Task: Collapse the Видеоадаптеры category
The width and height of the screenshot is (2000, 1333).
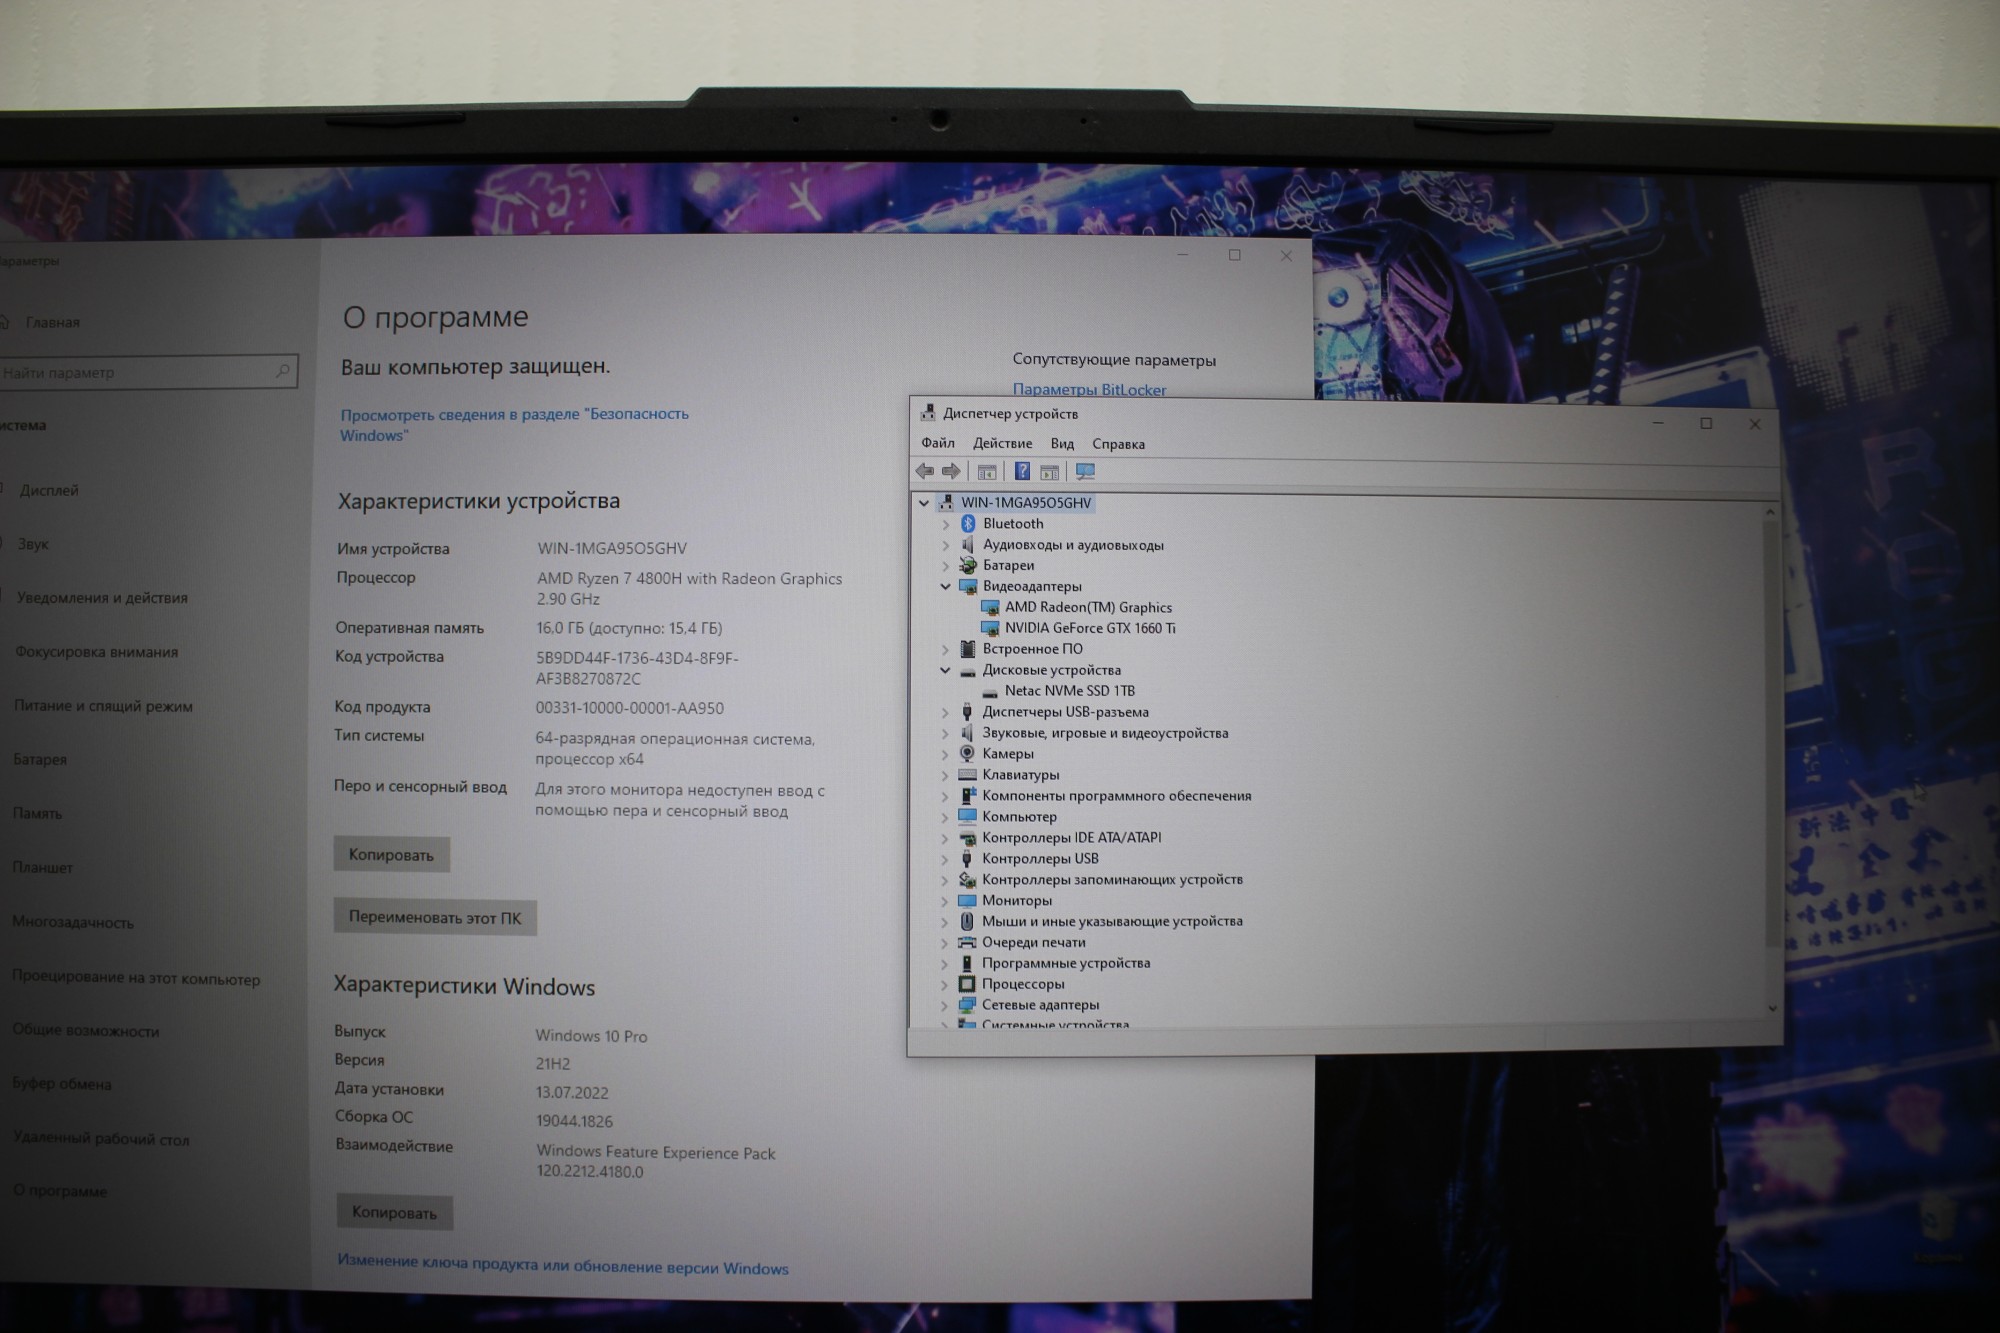Action: click(945, 586)
